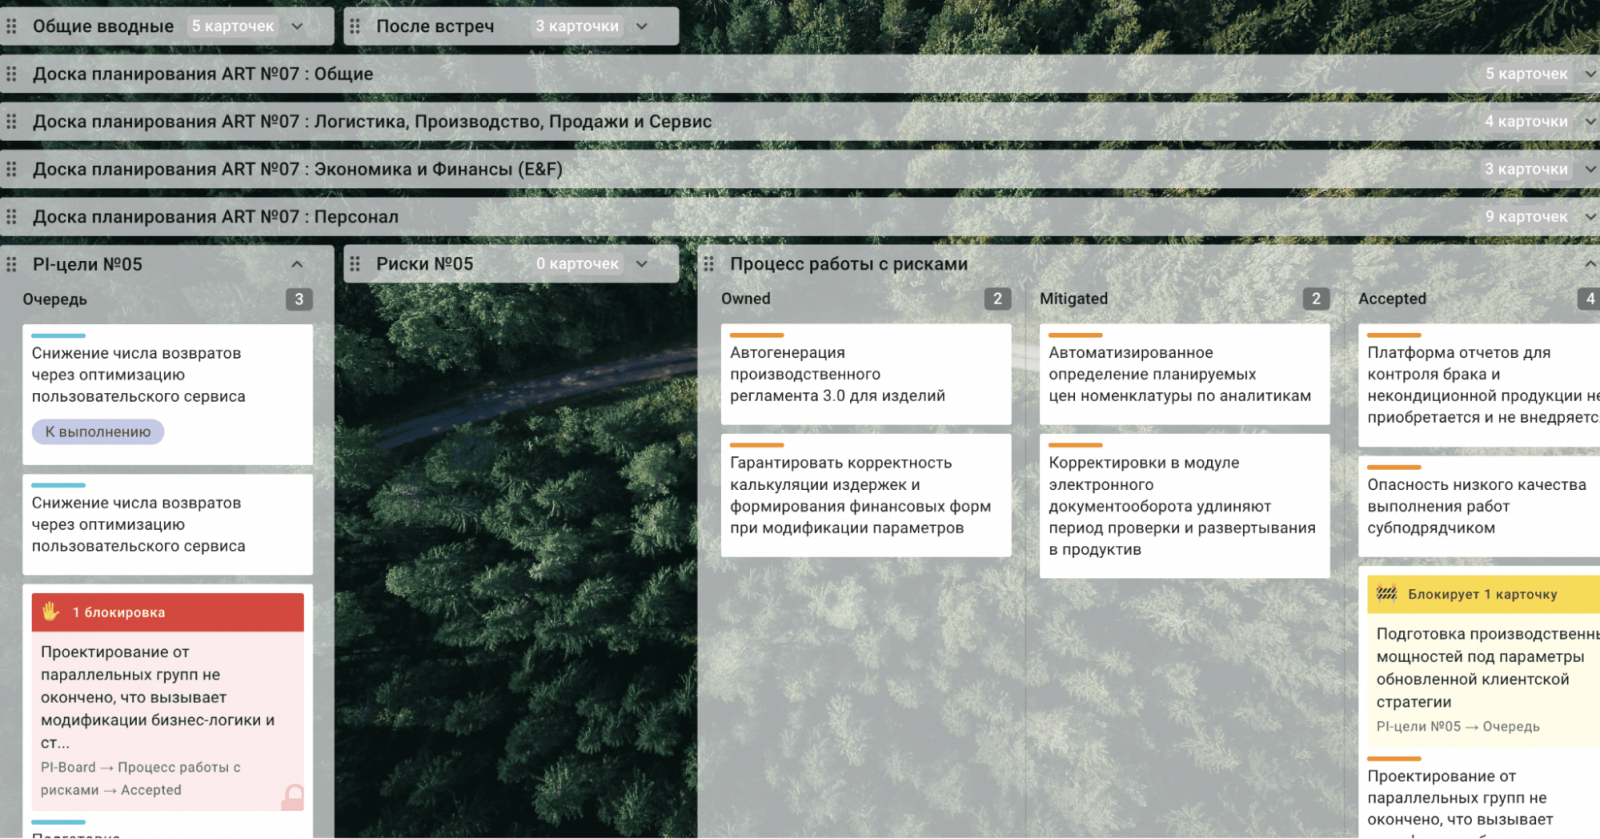The image size is (1600, 839).
Task: Expand the Риски №05 column chevron
Action: pos(642,264)
